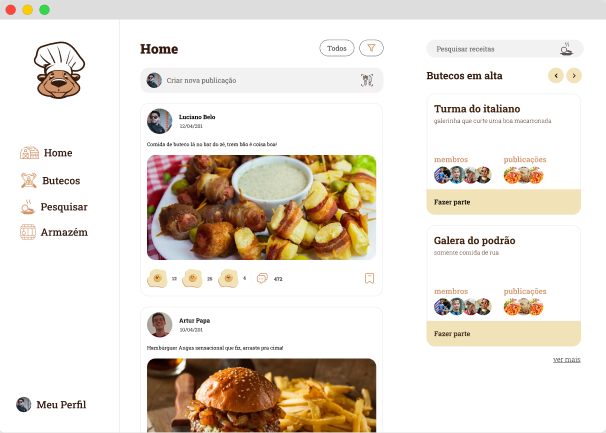606x433 pixels.
Task: Click the third egg reaction on the post
Action: tap(228, 278)
